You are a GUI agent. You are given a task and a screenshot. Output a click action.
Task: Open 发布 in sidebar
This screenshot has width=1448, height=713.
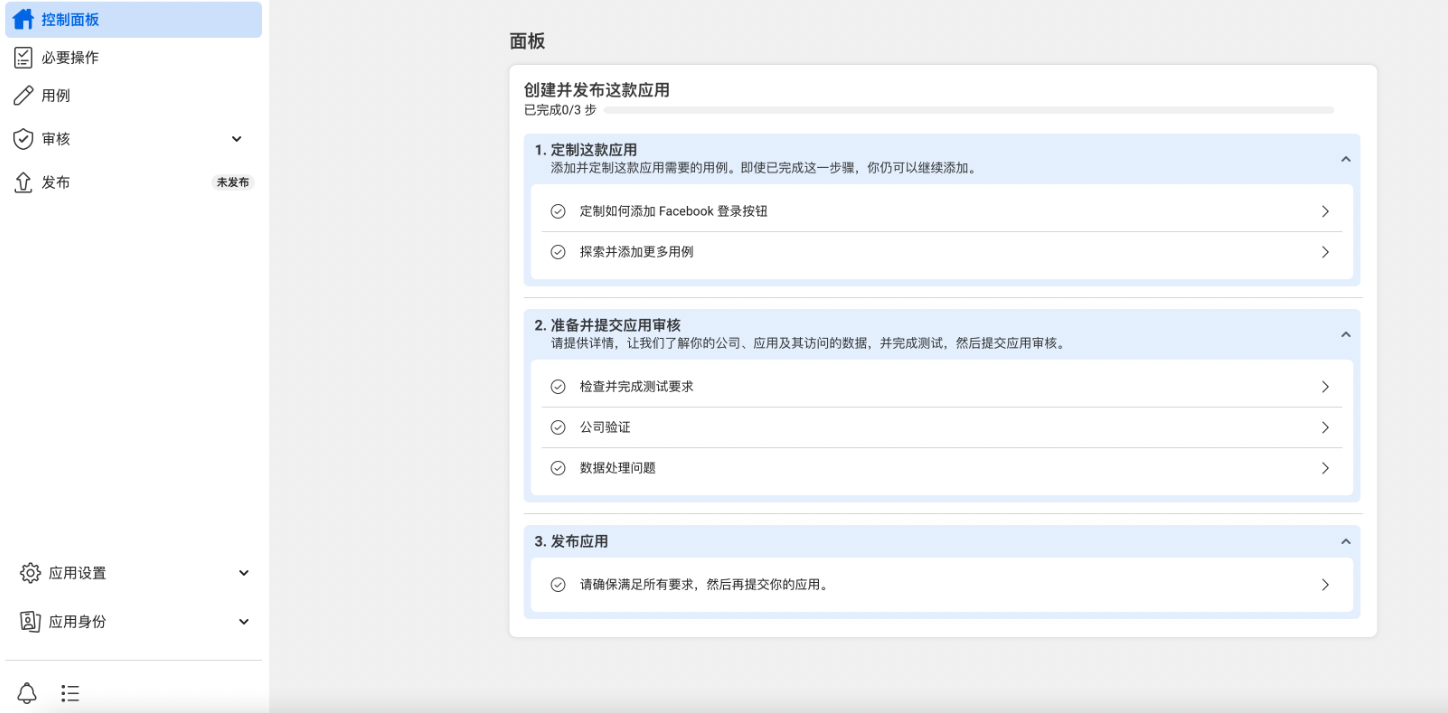pos(134,182)
